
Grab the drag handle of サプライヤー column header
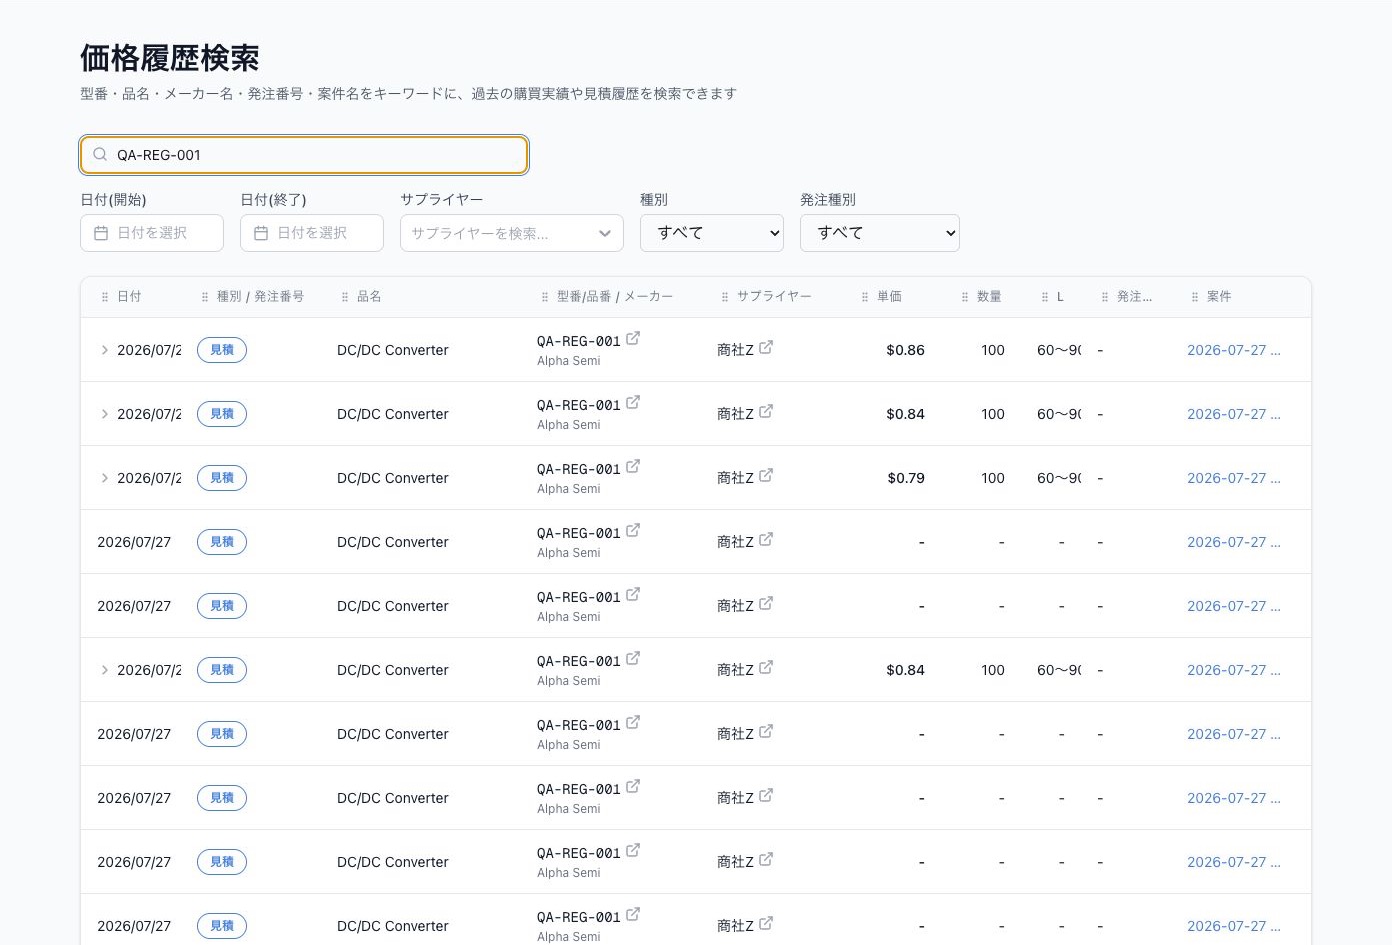pos(725,297)
